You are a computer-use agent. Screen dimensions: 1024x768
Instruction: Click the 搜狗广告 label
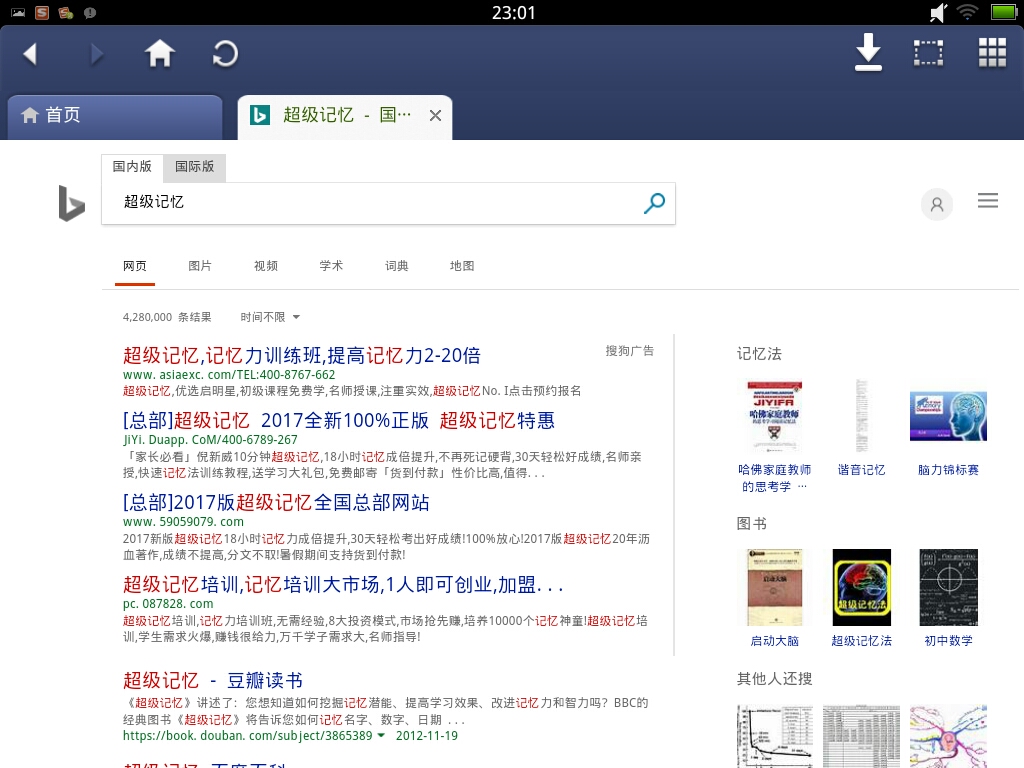click(x=629, y=351)
